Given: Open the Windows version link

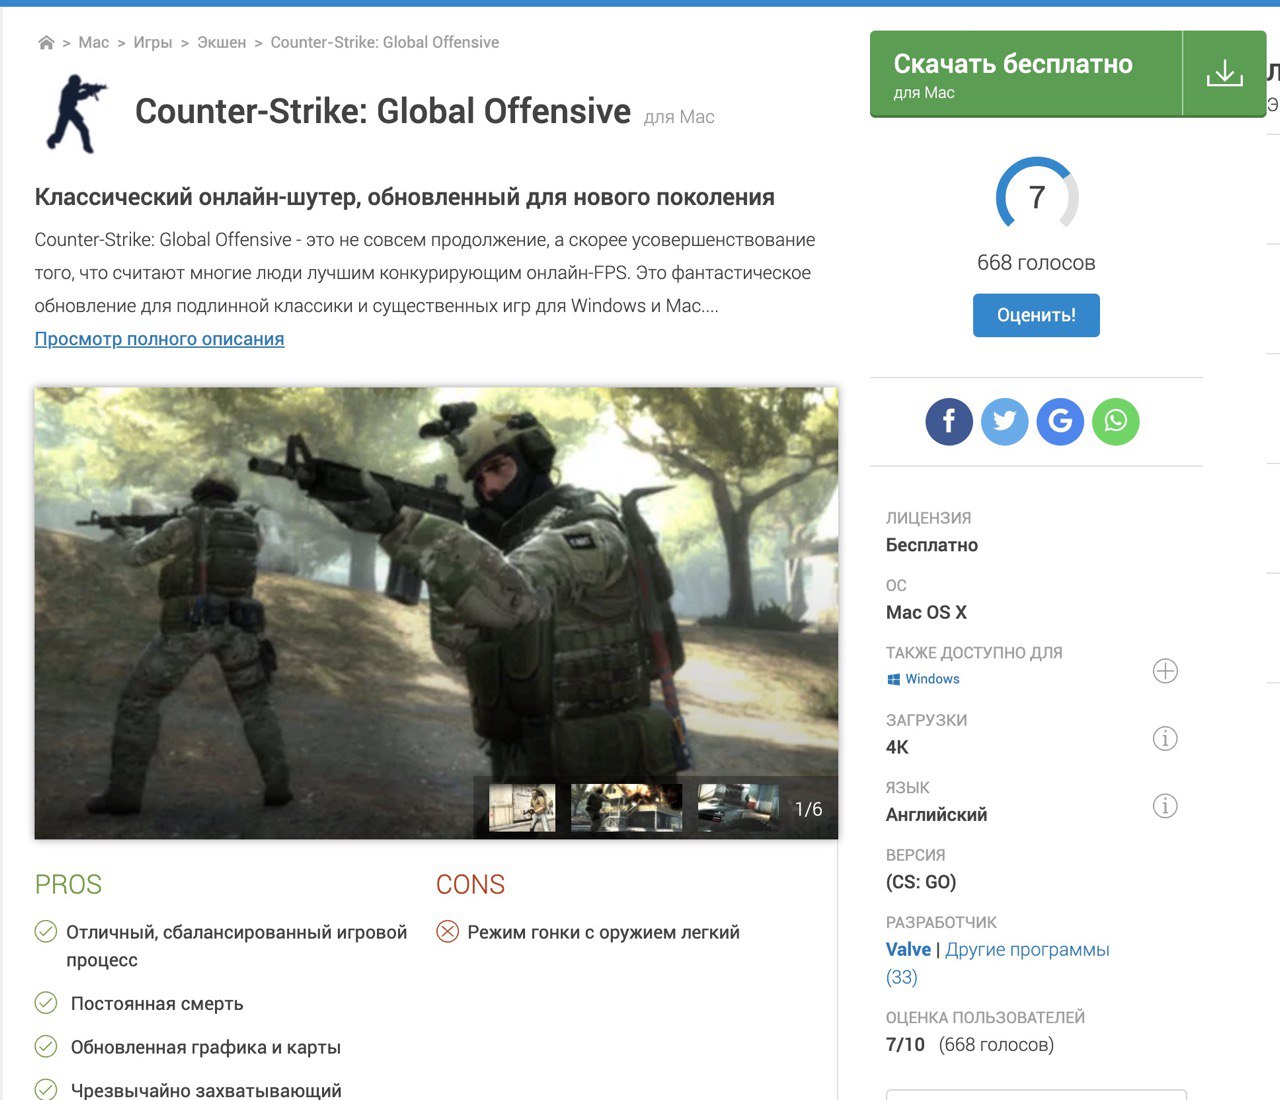Looking at the screenshot, I should 932,679.
